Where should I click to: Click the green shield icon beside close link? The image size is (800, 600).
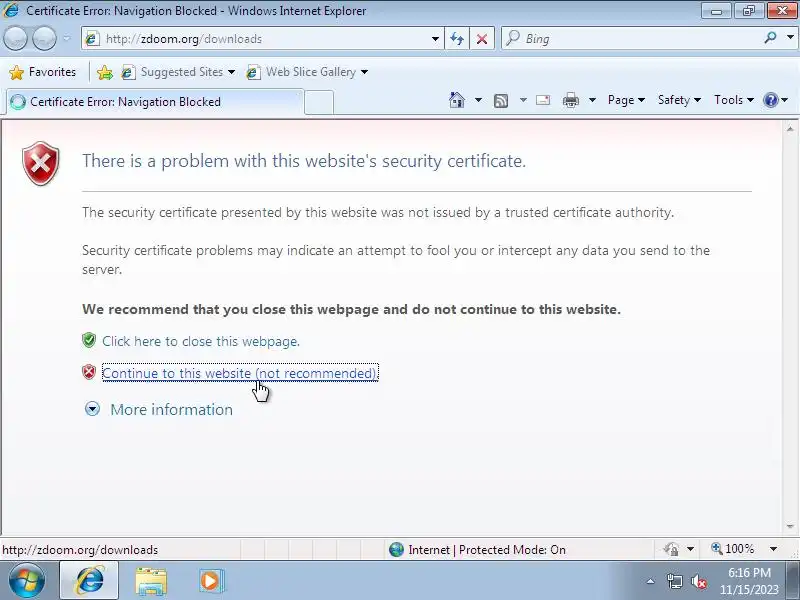(89, 340)
